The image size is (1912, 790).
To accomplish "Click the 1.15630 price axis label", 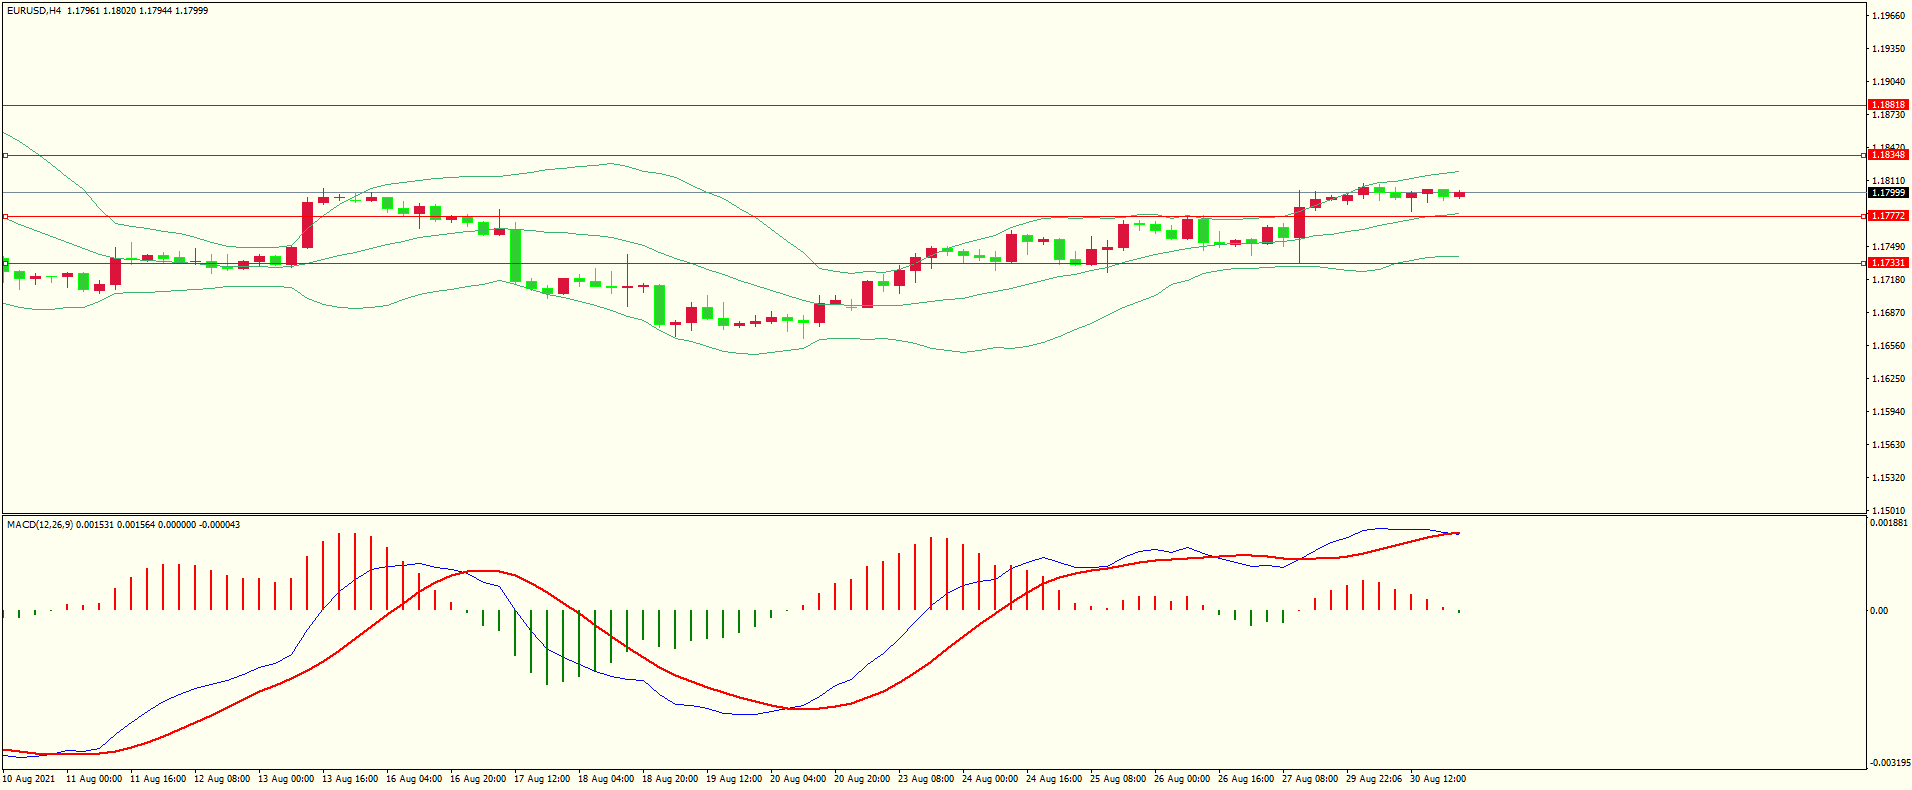I will click(1888, 445).
